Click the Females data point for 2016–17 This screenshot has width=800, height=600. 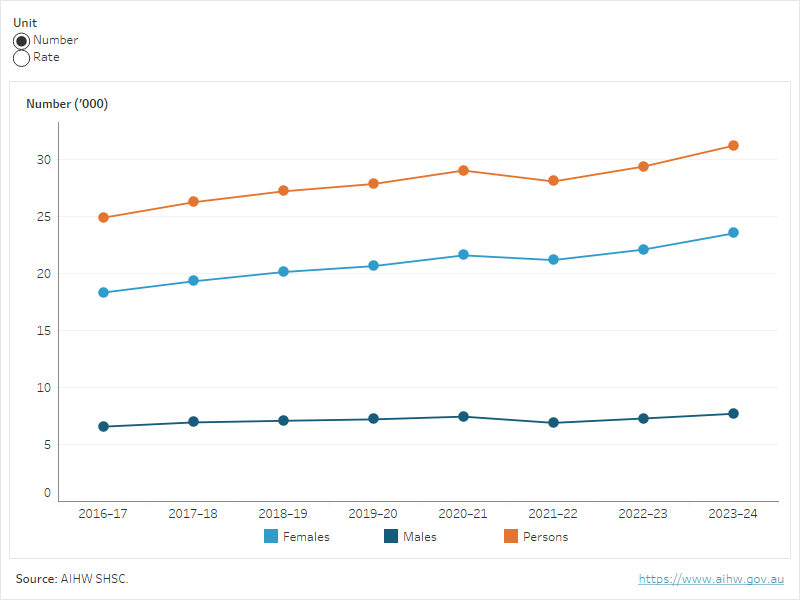pyautogui.click(x=103, y=293)
